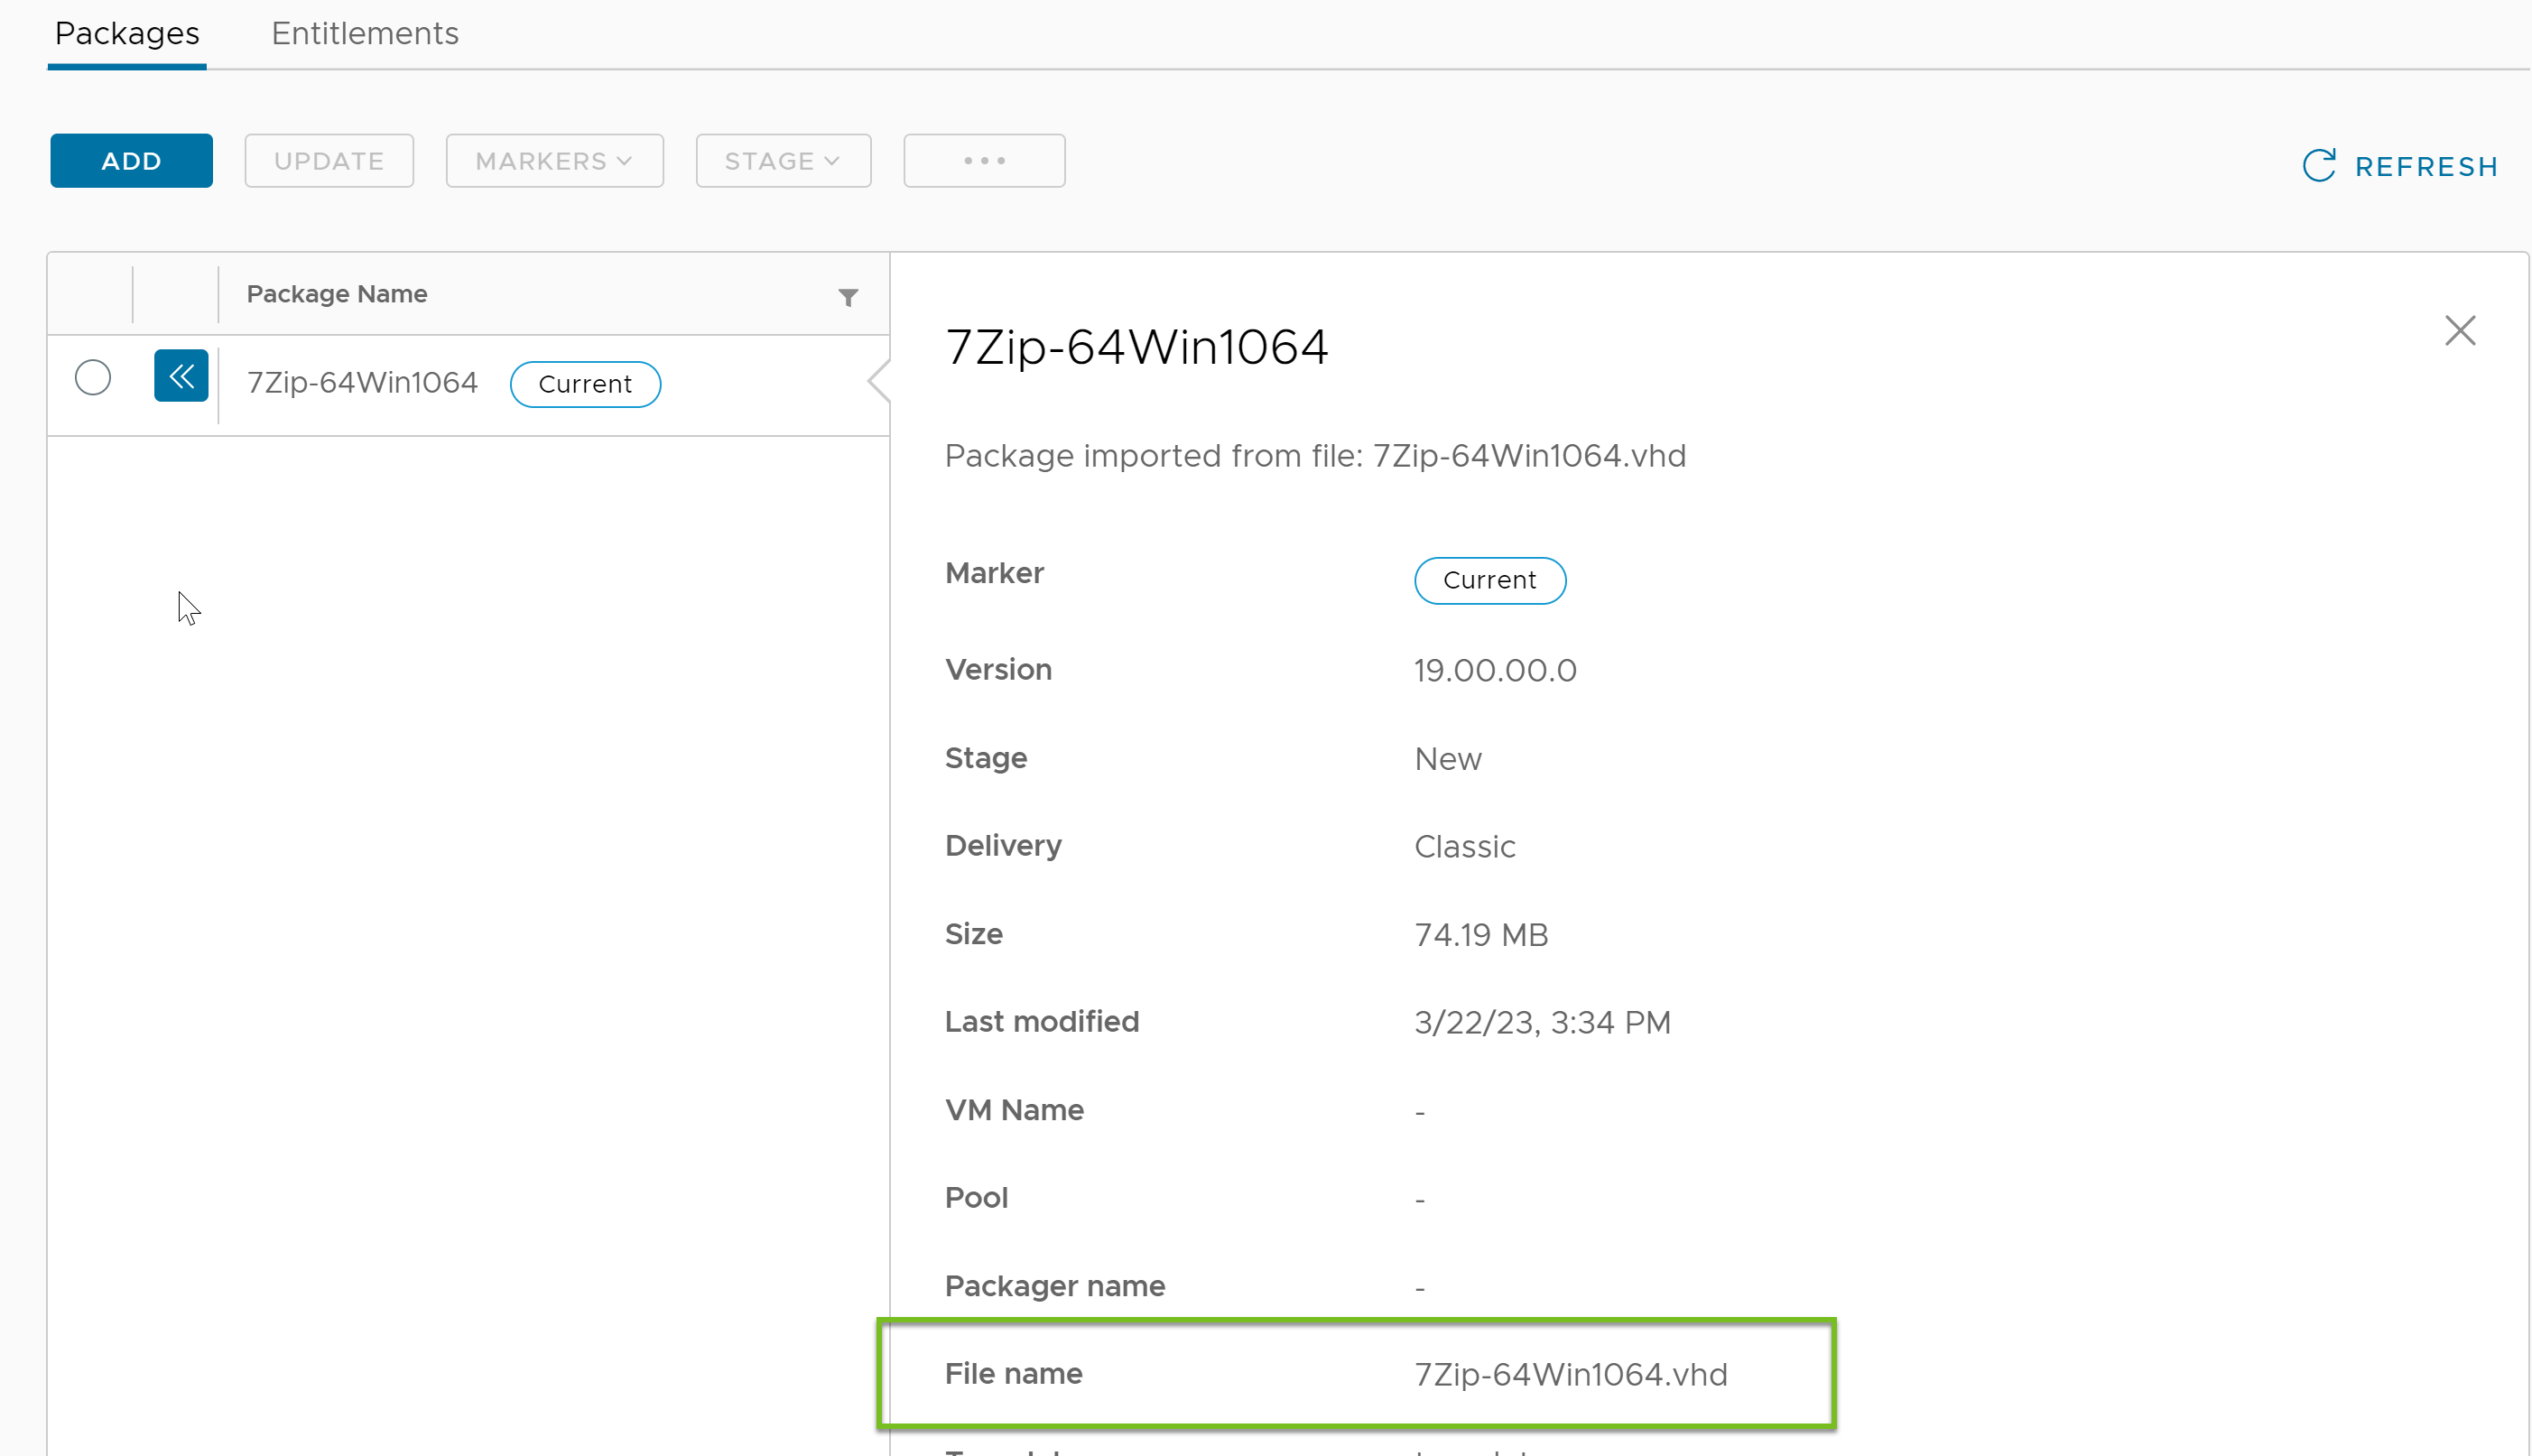This screenshot has height=1456, width=2532.
Task: Click the REFRESH label
Action: 2426,167
